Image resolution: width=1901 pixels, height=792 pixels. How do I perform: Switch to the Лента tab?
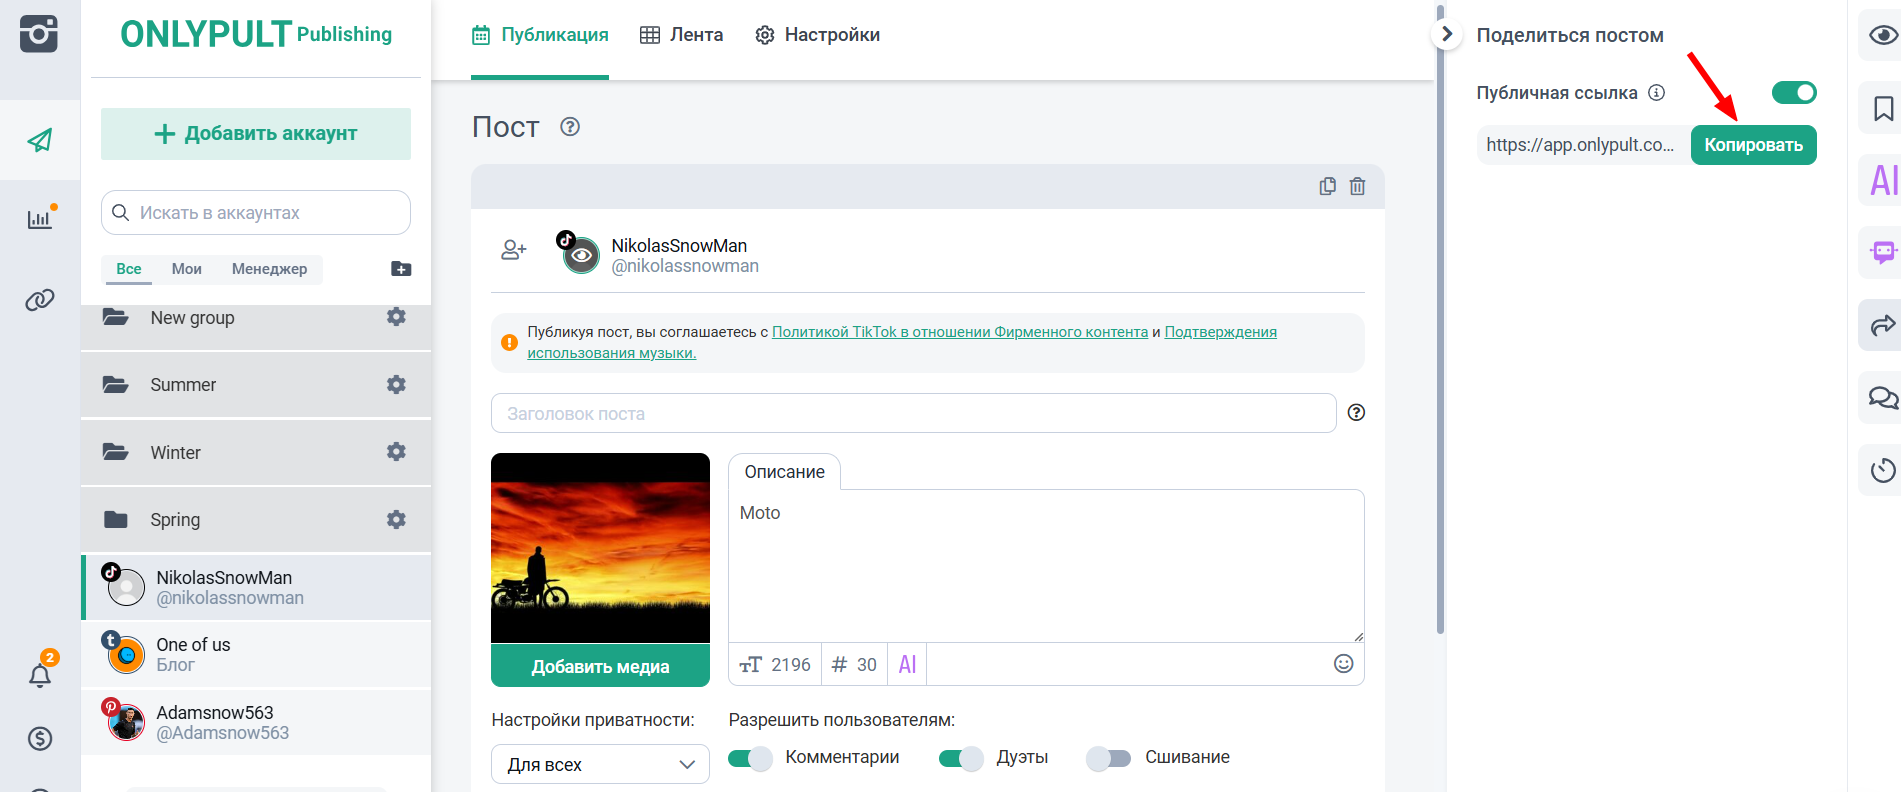682,35
